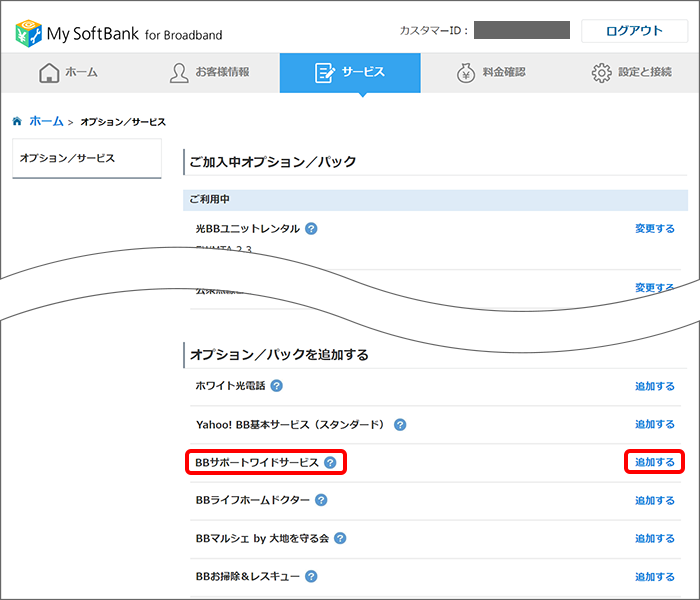This screenshot has width=700, height=600.
Task: Click the document-pencil icon in the サービス tab
Action: tap(325, 73)
